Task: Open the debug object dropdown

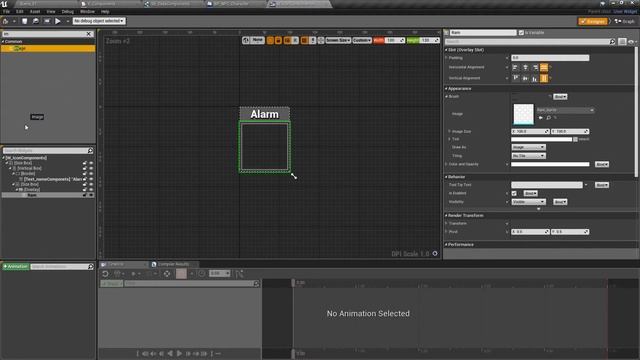Action: point(99,21)
